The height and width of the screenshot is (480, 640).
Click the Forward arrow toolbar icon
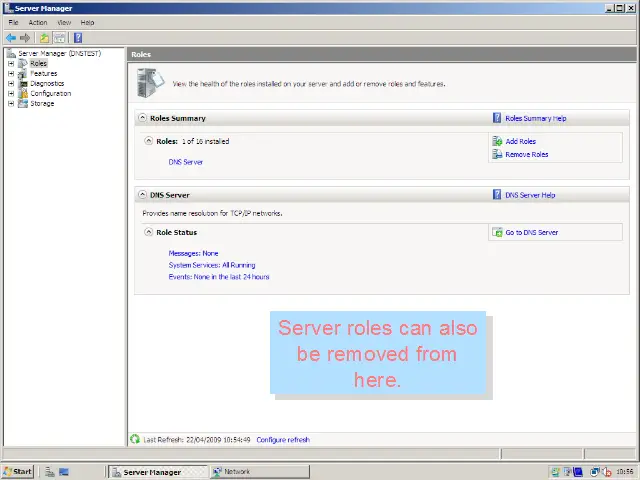(25, 38)
